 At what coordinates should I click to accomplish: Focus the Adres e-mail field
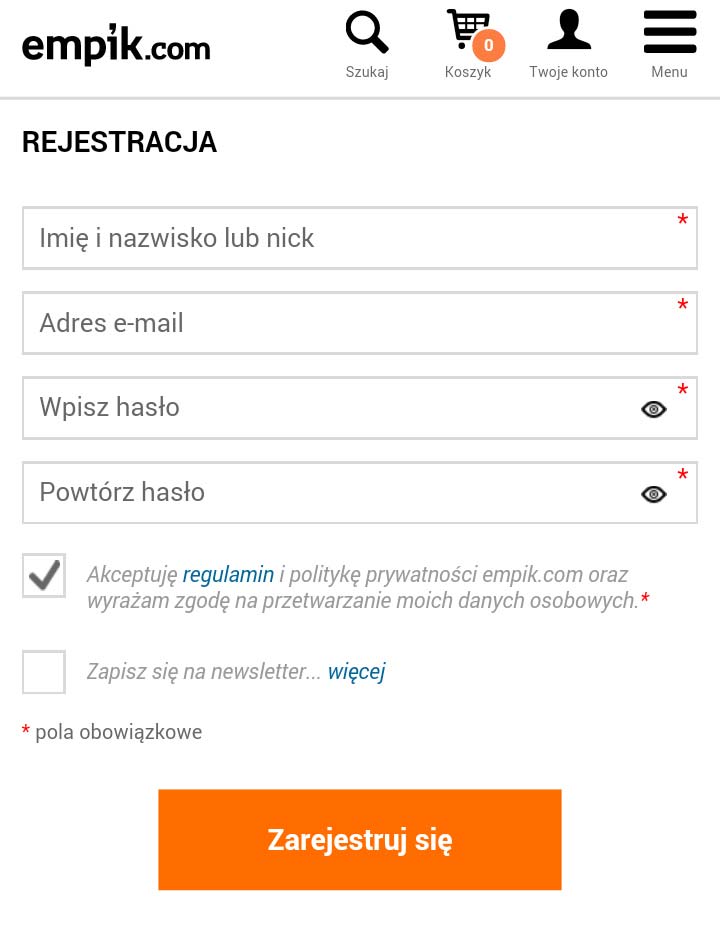click(x=360, y=323)
